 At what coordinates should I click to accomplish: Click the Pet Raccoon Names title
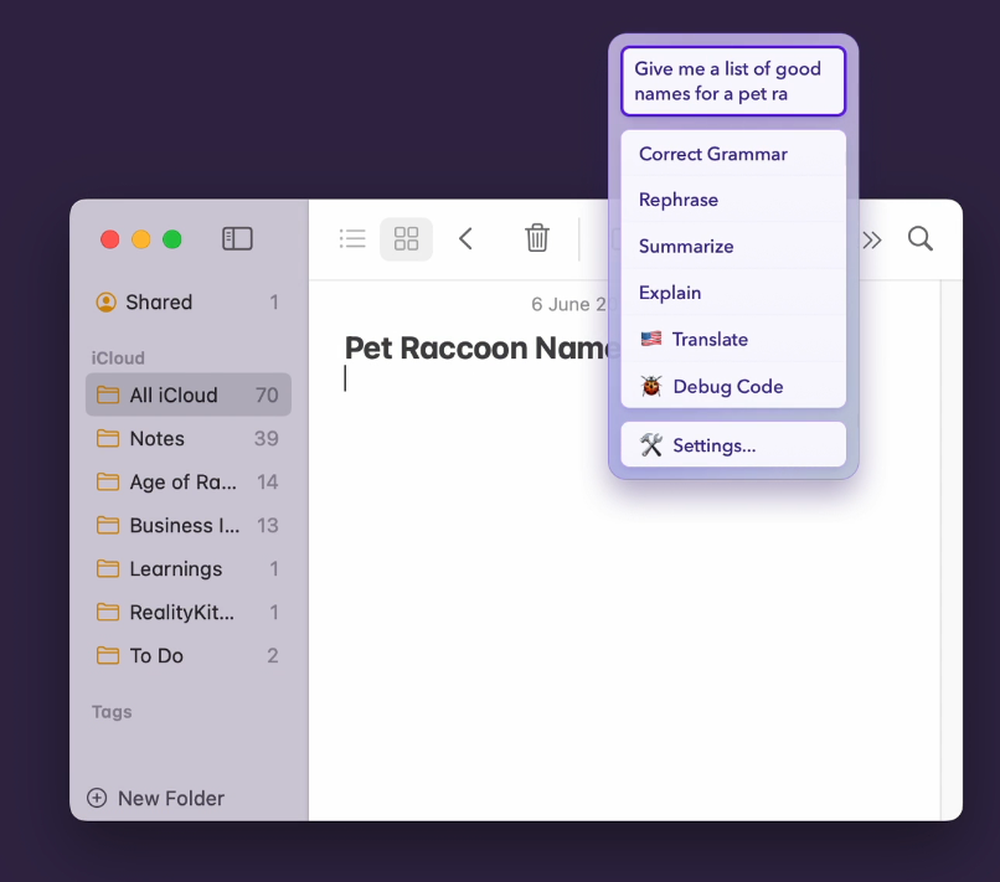pyautogui.click(x=482, y=348)
